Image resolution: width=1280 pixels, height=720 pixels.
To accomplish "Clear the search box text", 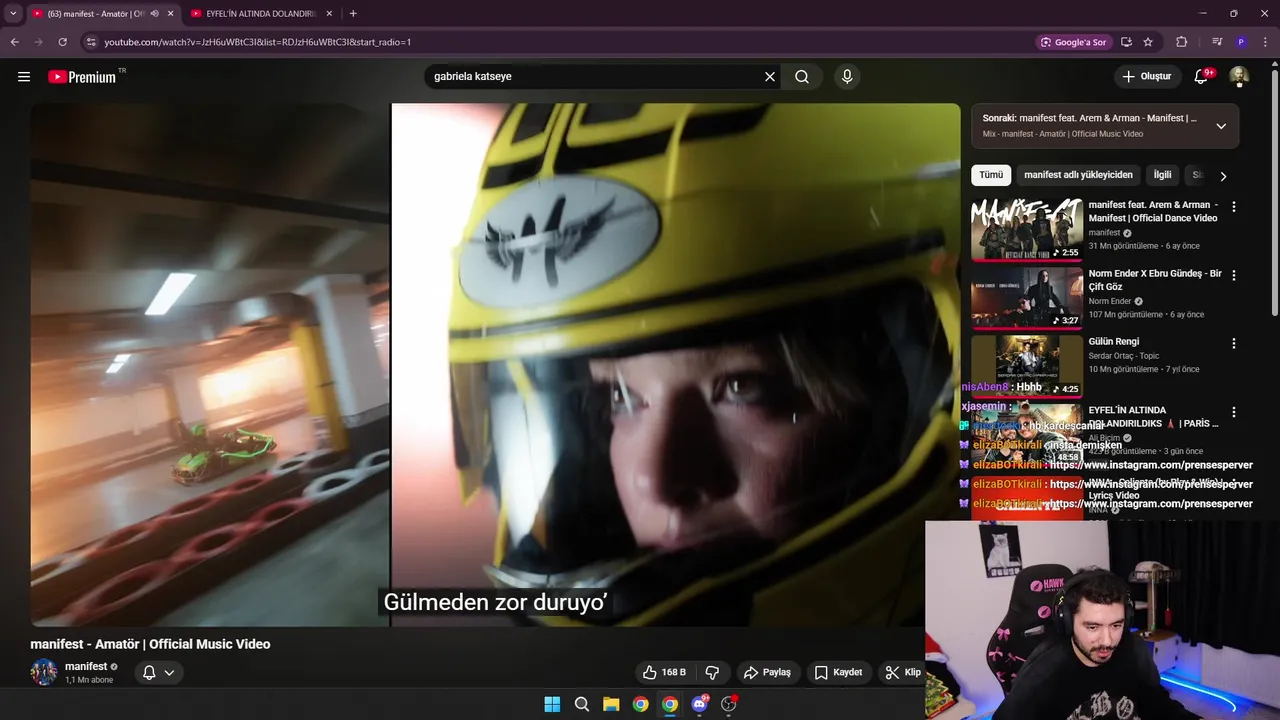I will click(770, 77).
